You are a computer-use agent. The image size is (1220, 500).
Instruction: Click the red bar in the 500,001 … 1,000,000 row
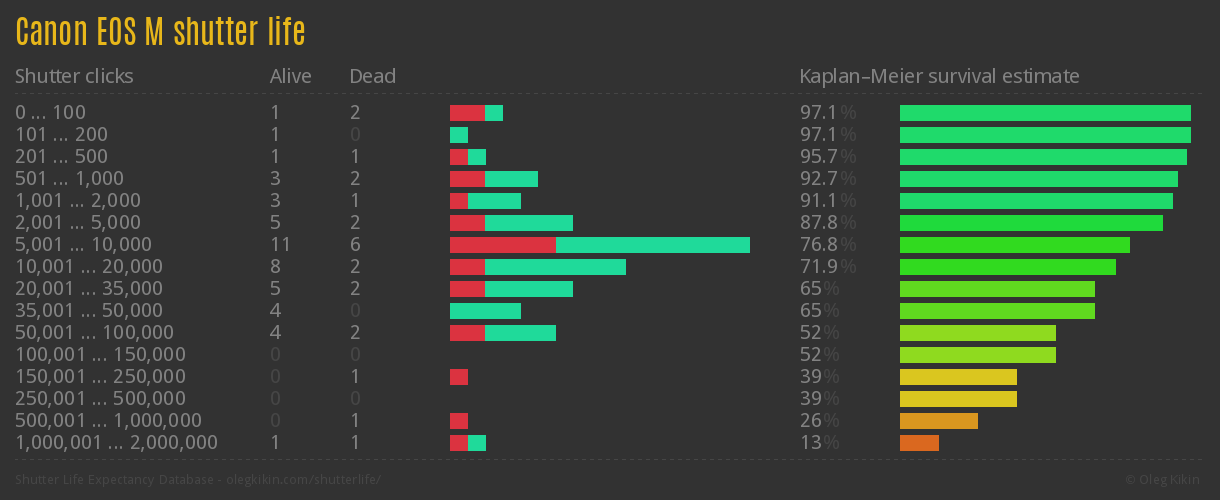[459, 421]
